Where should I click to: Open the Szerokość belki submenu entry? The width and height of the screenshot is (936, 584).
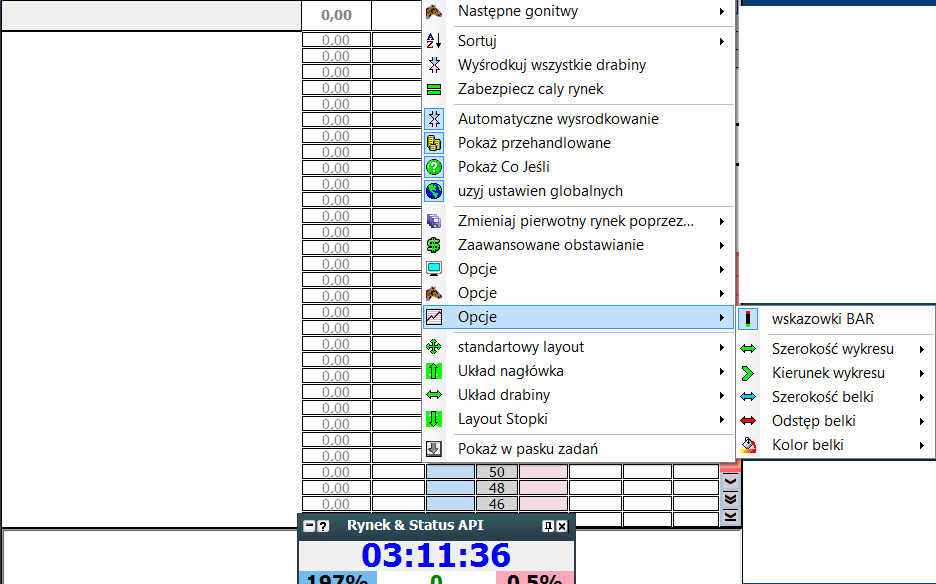coord(836,397)
